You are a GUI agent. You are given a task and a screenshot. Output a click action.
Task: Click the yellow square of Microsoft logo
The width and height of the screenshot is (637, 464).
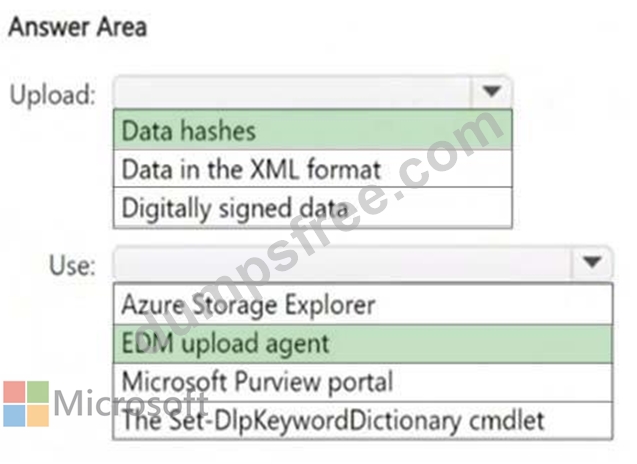[x=38, y=415]
